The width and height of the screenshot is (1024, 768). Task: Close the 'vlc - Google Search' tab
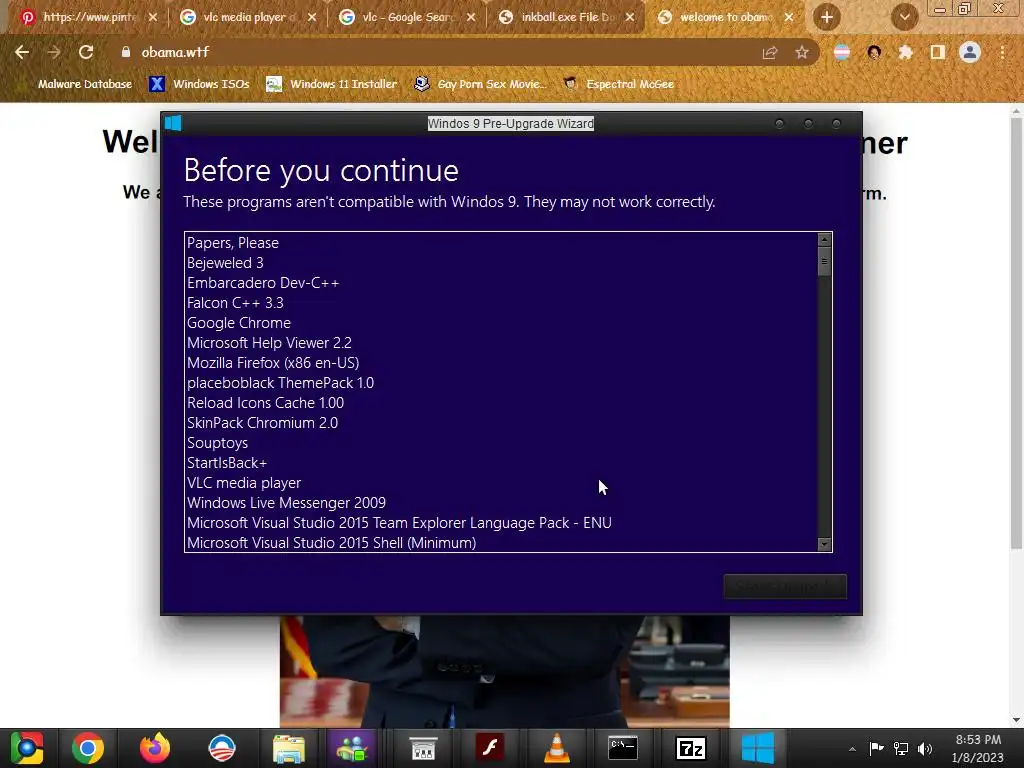[471, 17]
